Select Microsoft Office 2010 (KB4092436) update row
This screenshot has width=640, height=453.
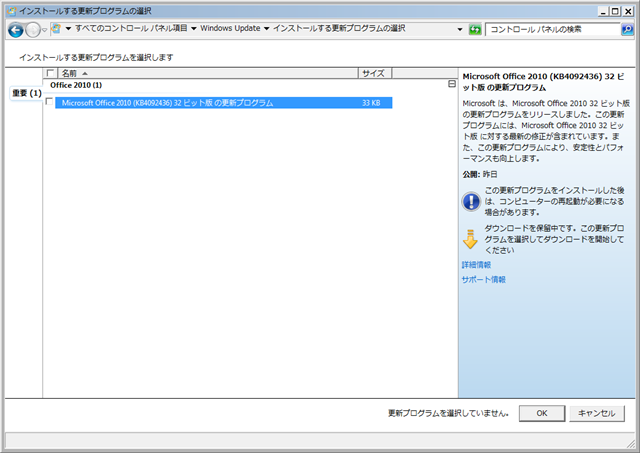pyautogui.click(x=224, y=103)
